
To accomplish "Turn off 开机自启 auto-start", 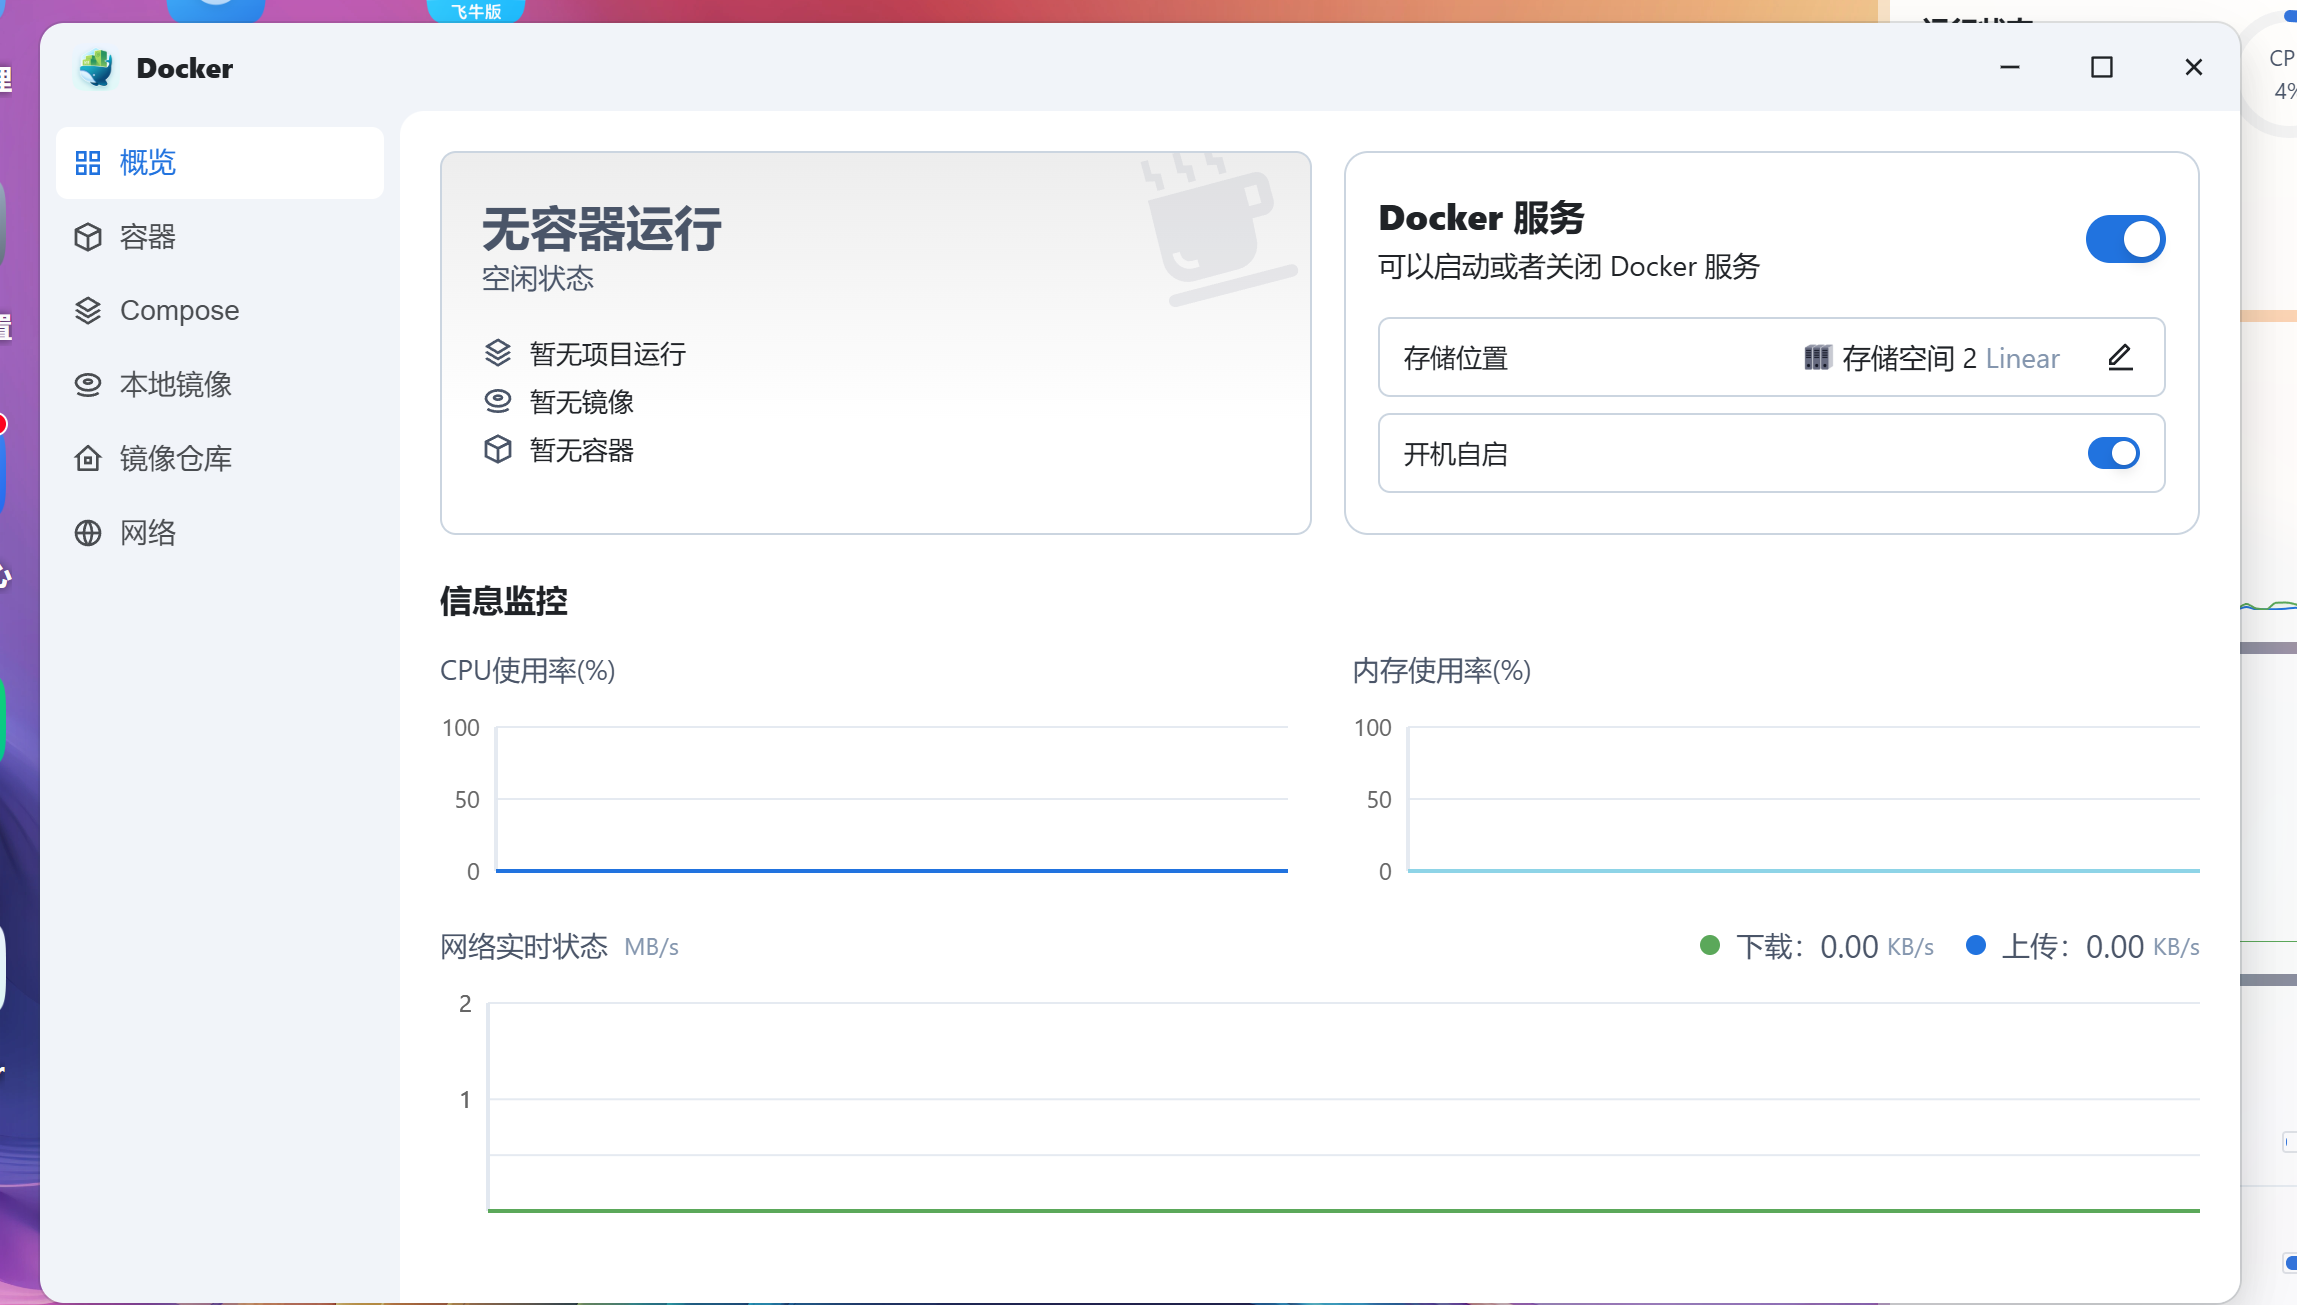I will tap(2114, 453).
